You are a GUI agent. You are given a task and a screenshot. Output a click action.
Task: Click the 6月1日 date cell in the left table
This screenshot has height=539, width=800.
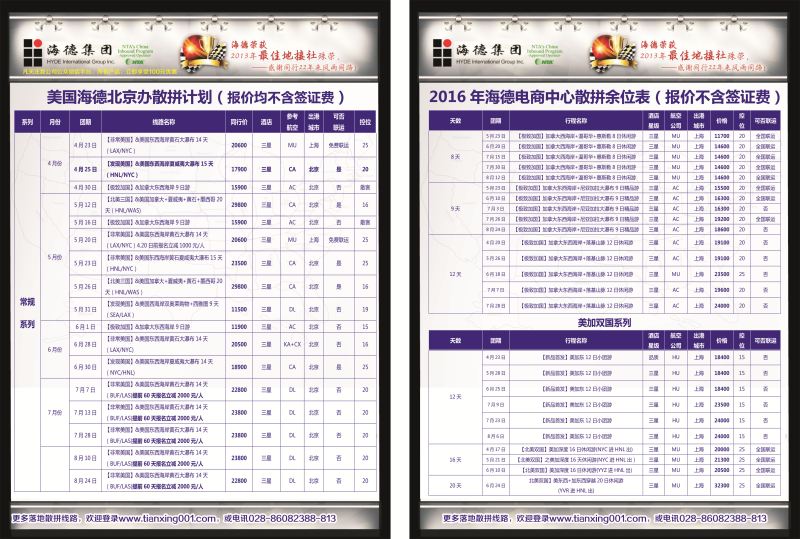click(x=85, y=327)
